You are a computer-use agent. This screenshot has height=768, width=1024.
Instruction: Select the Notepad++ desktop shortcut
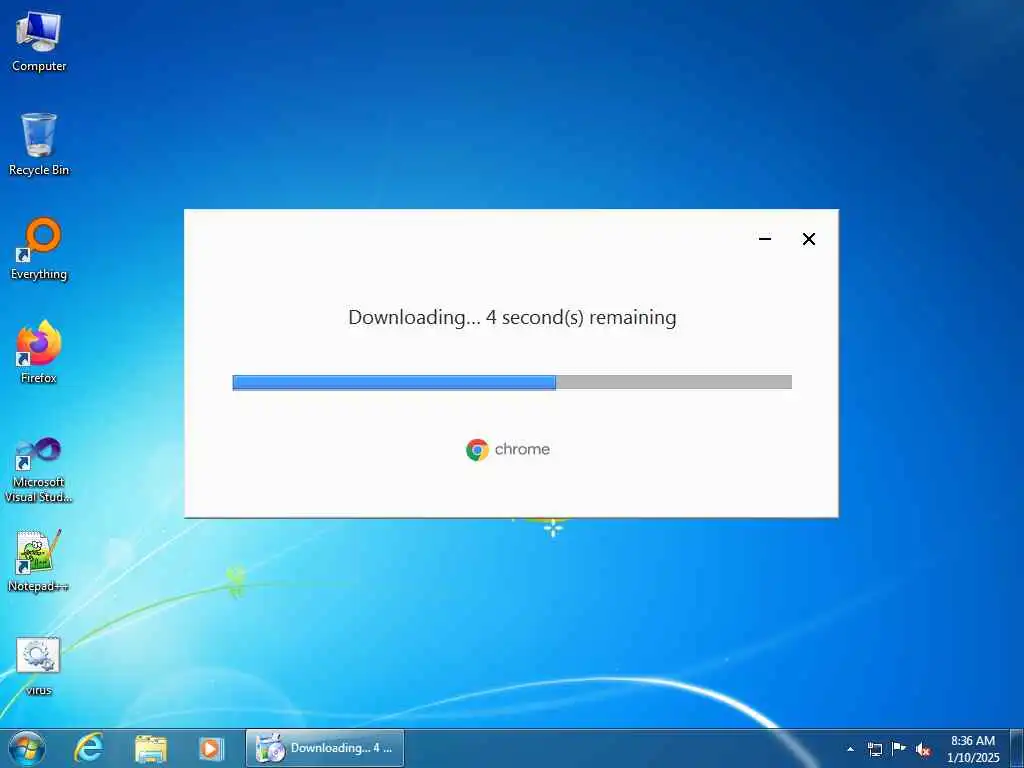click(x=39, y=561)
